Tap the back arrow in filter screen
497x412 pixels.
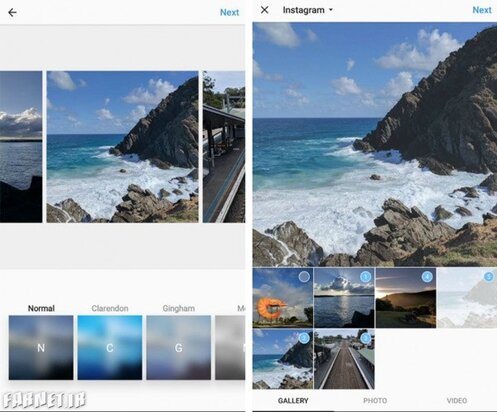(x=12, y=13)
